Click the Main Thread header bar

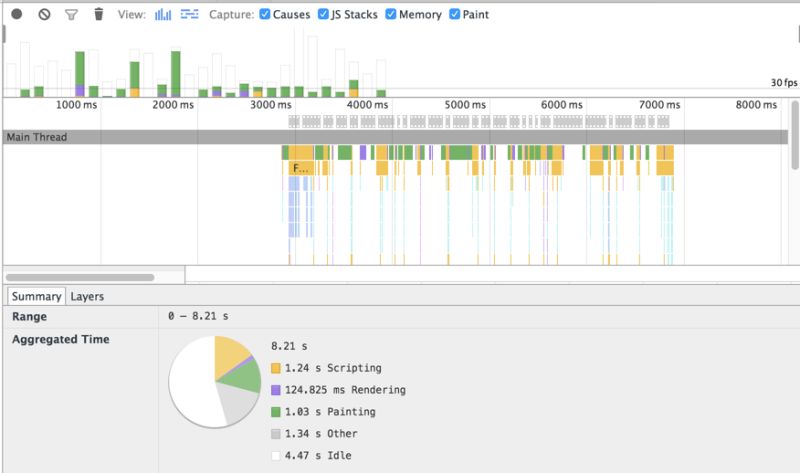point(395,137)
